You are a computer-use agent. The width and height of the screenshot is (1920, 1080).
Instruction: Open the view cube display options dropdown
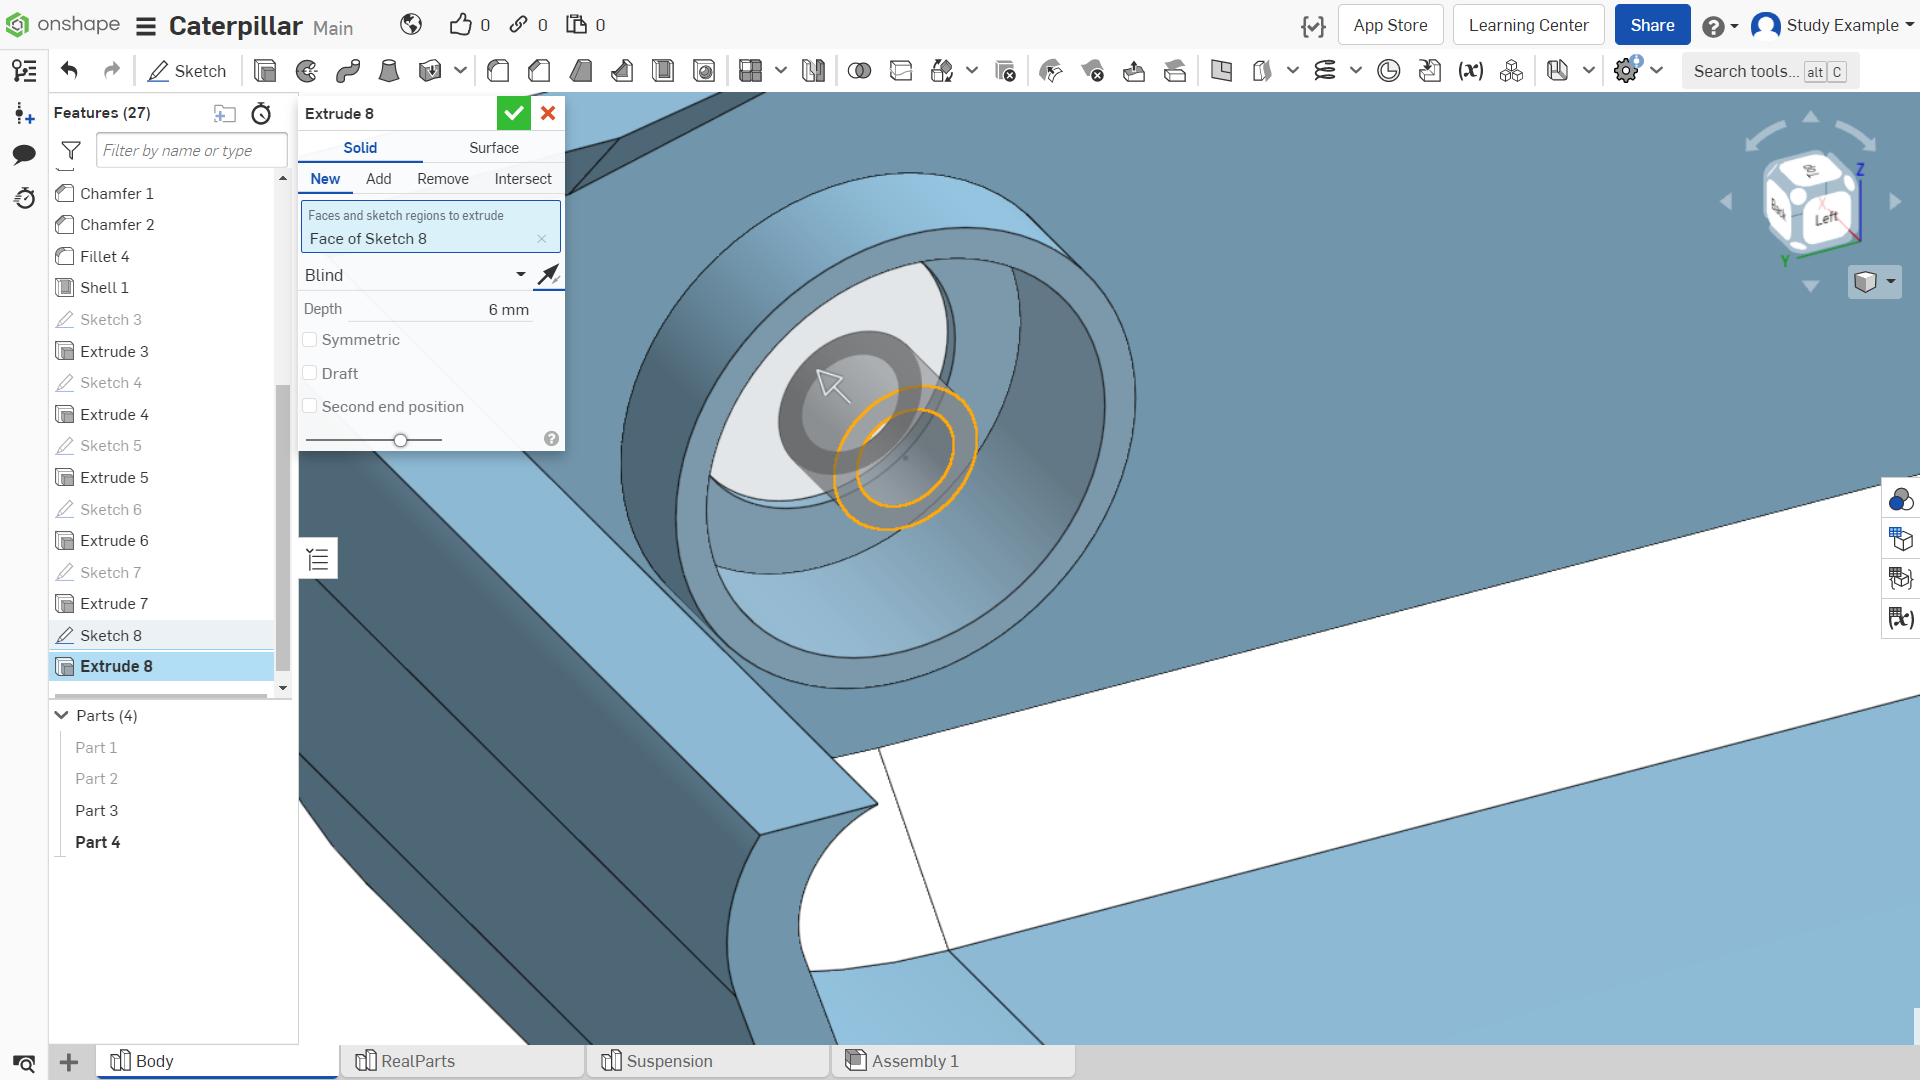[x=1875, y=282]
